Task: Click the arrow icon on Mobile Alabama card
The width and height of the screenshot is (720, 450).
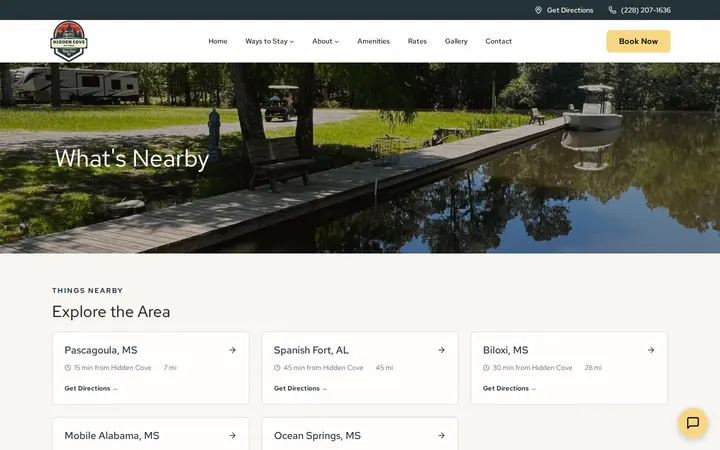Action: [x=232, y=435]
